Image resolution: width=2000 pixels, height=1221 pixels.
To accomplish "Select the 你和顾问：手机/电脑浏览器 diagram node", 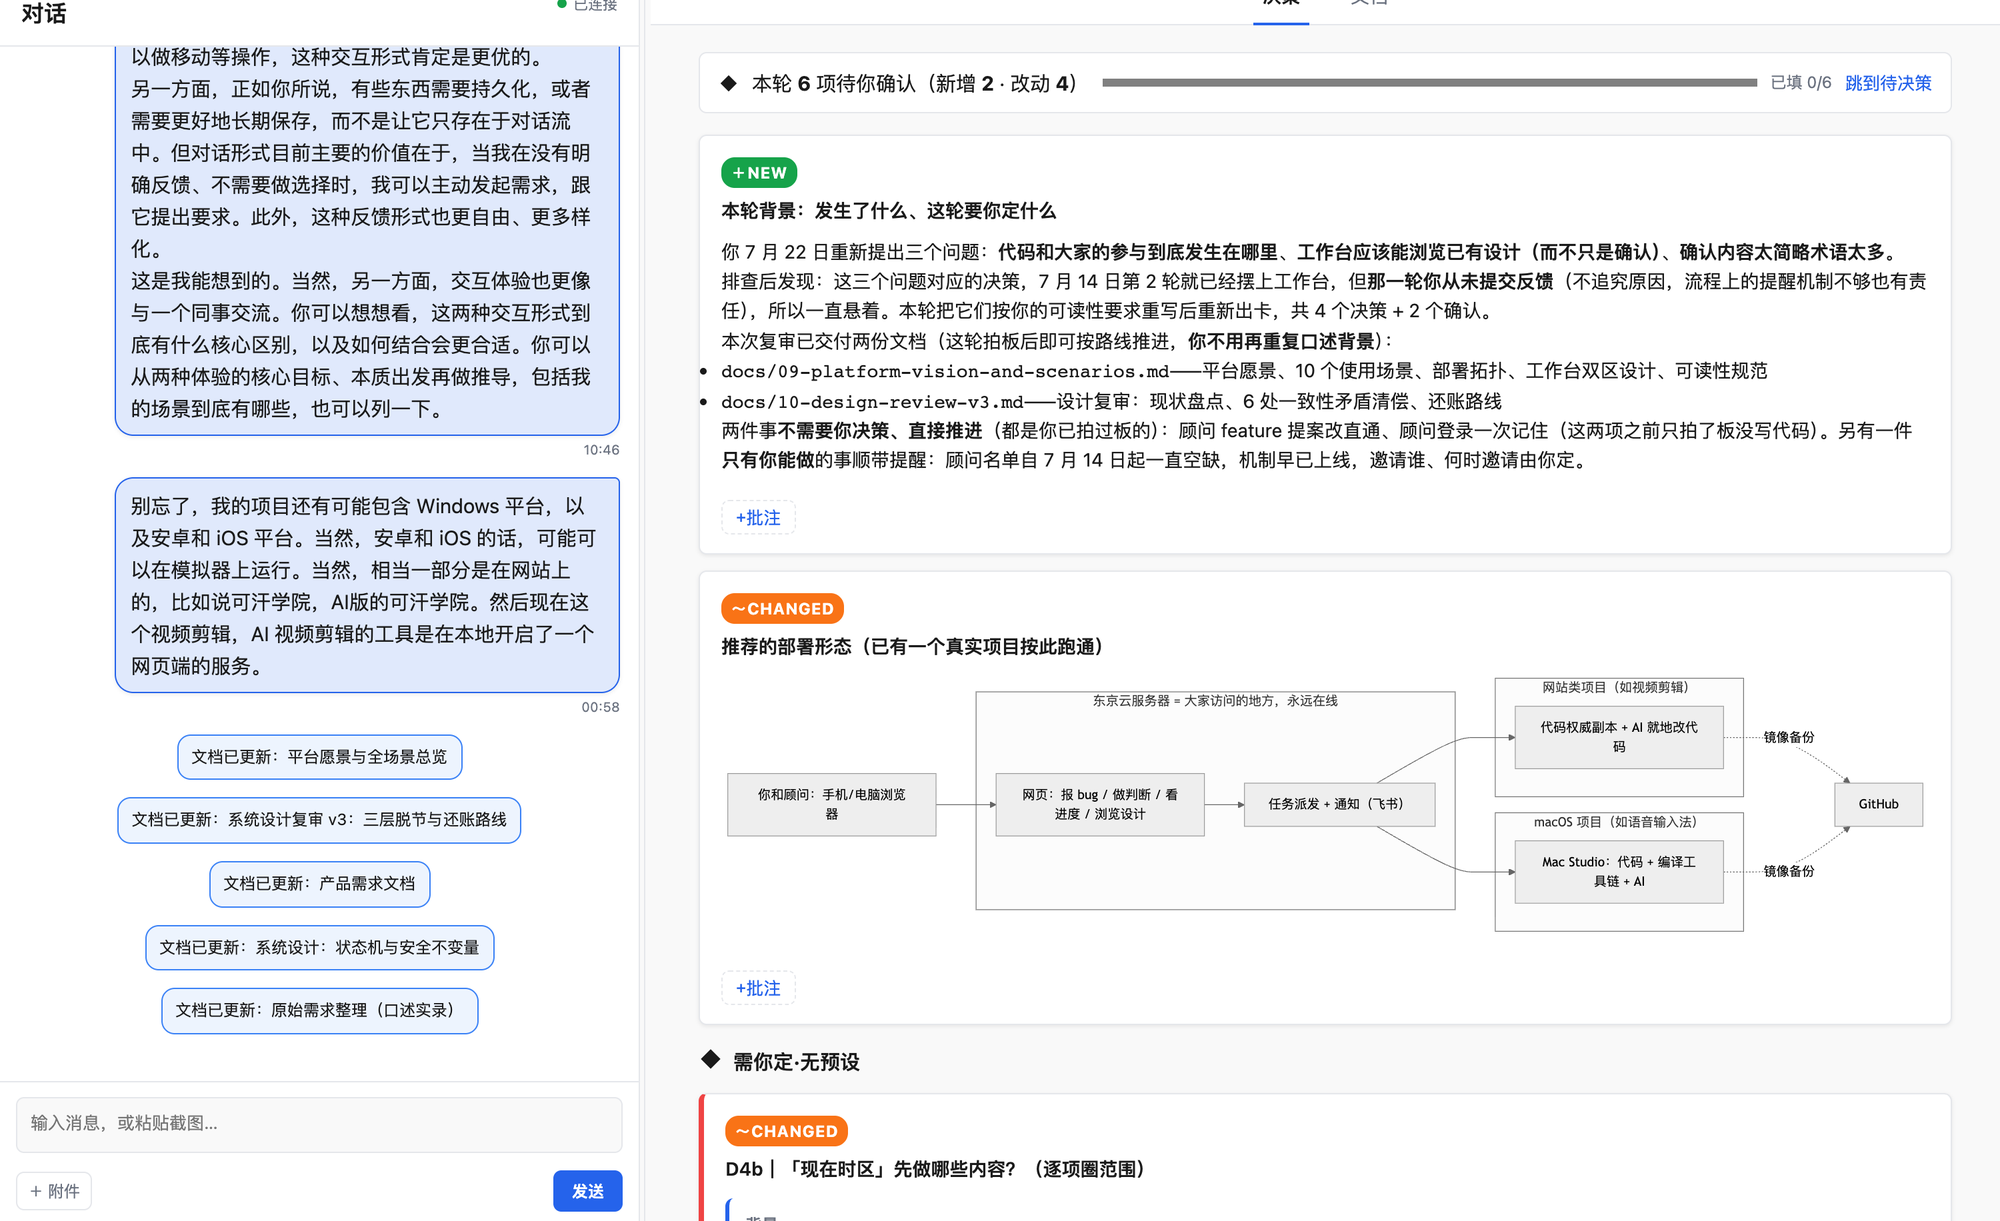I will coord(831,804).
